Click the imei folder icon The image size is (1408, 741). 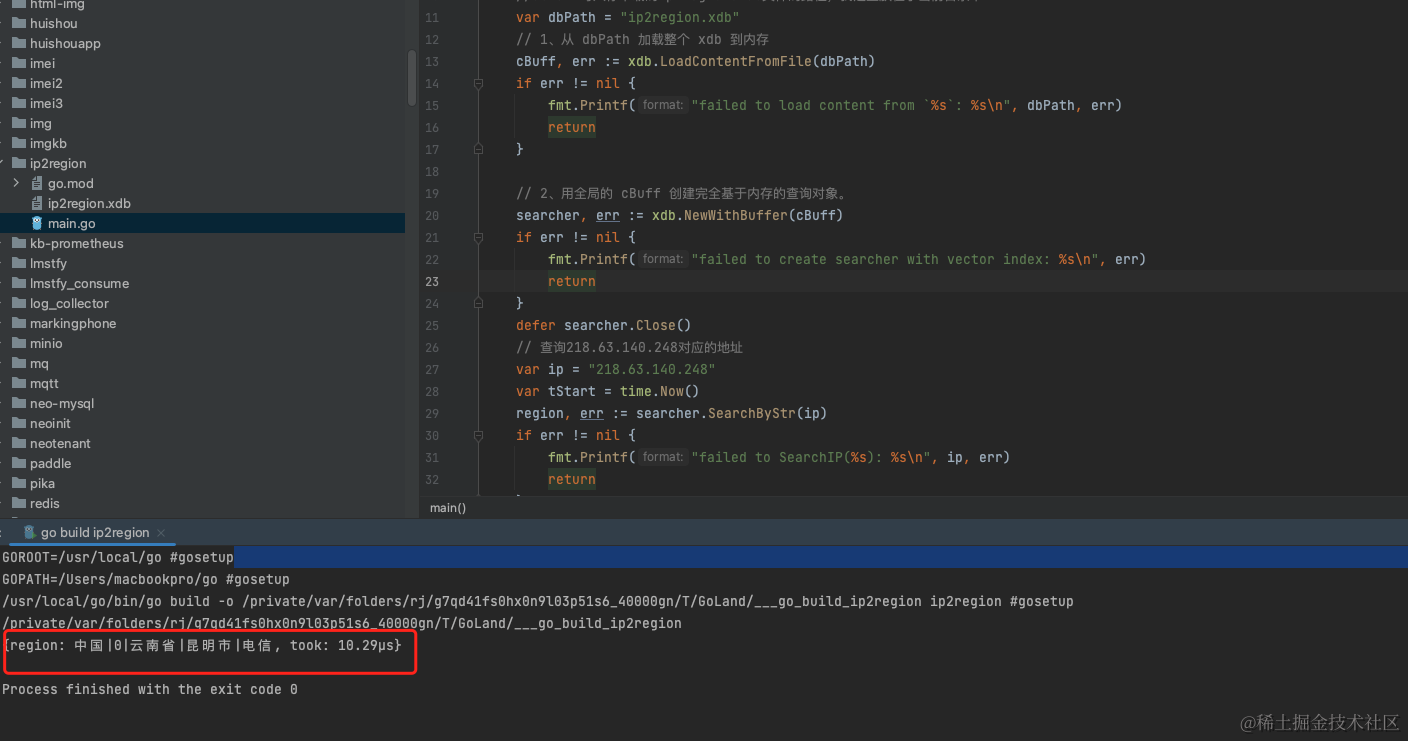(x=19, y=63)
